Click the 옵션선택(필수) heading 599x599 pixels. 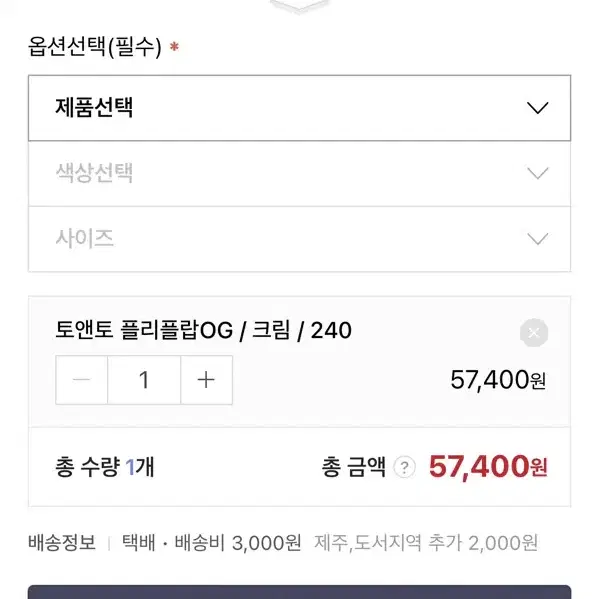(x=95, y=47)
